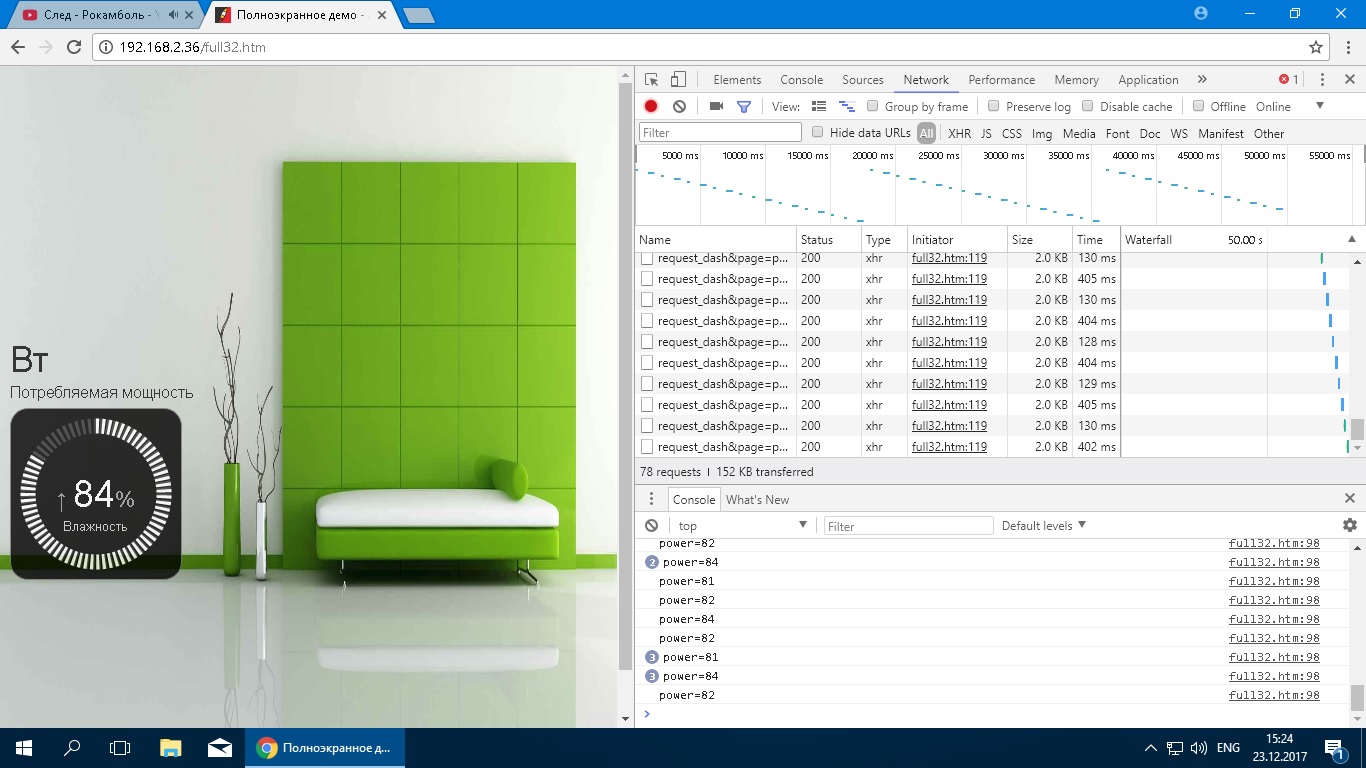This screenshot has height=768, width=1366.
Task: Click the network Filter text field
Action: tap(720, 132)
